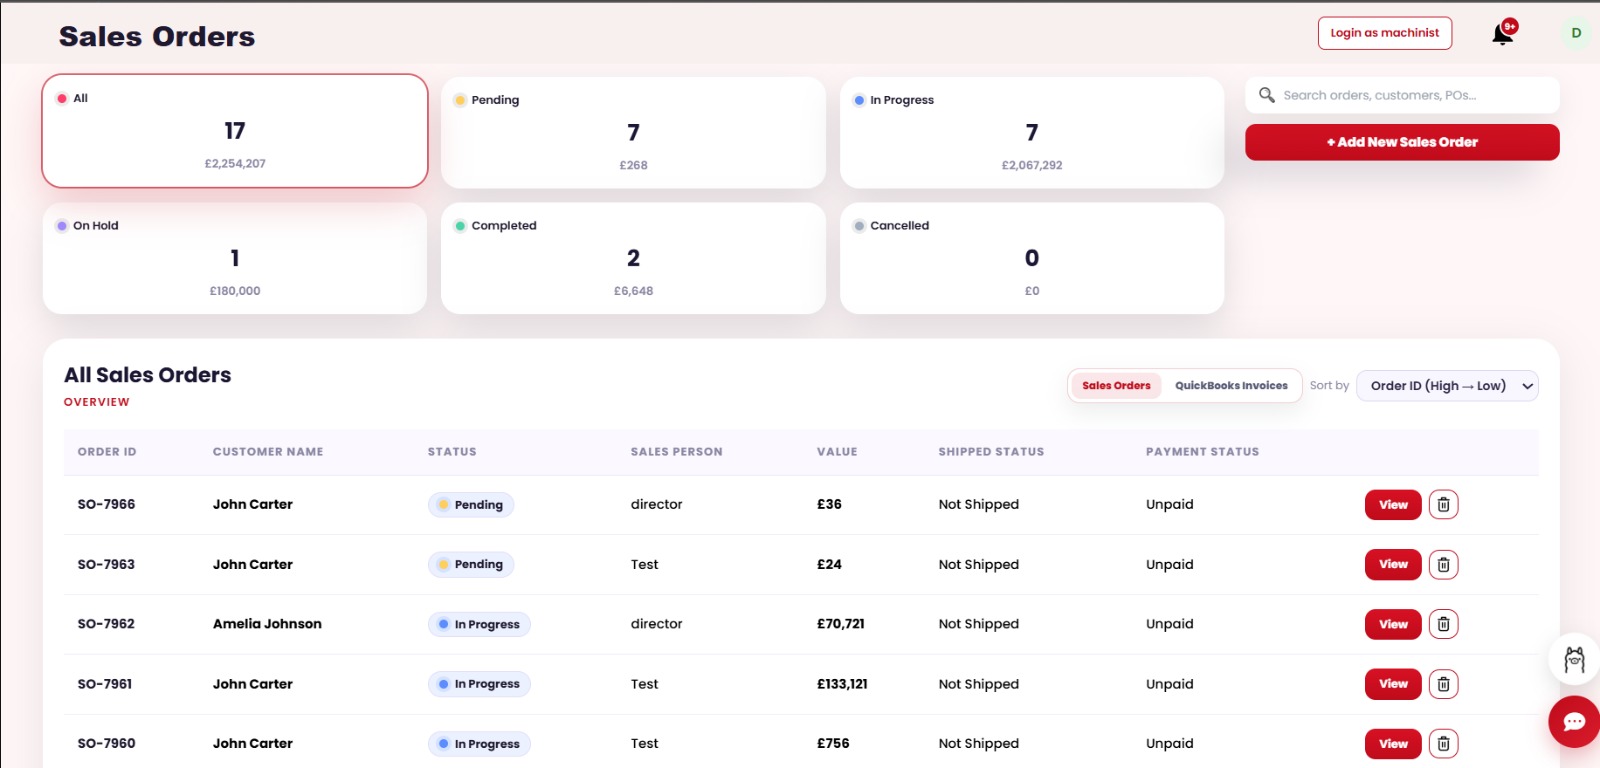The image size is (1600, 768).
Task: Open the user avatar D menu
Action: coord(1576,33)
